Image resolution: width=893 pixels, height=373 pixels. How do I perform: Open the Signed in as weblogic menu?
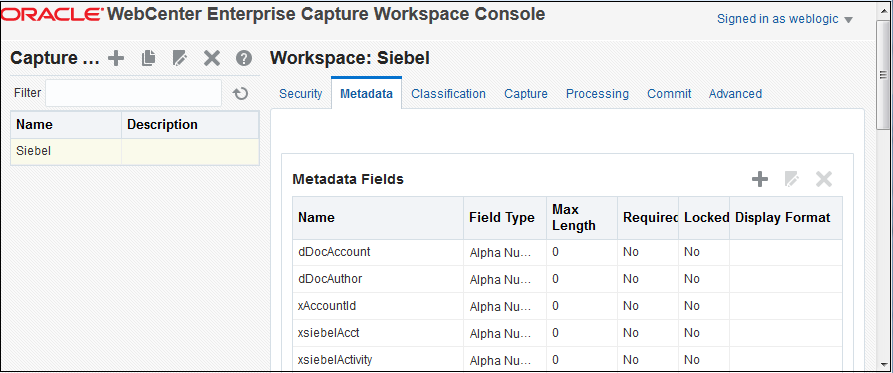coord(785,19)
